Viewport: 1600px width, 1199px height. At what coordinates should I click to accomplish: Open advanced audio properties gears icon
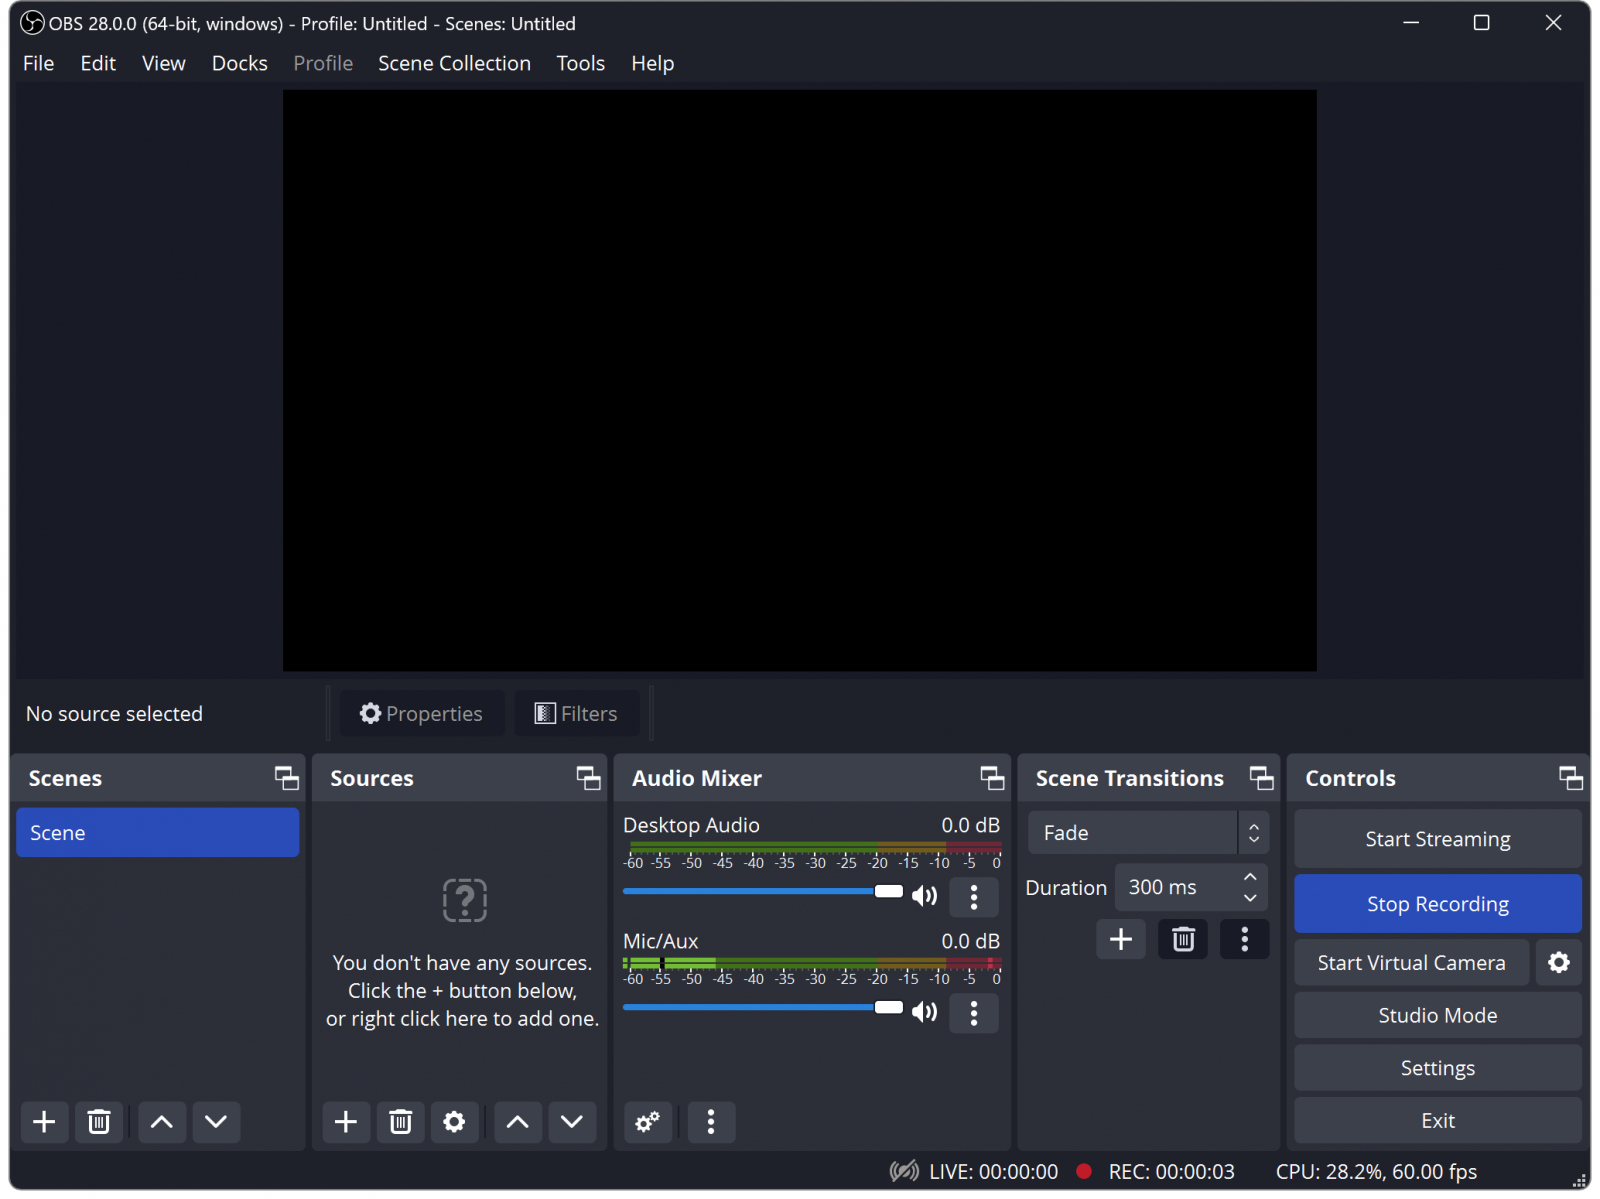(x=648, y=1121)
